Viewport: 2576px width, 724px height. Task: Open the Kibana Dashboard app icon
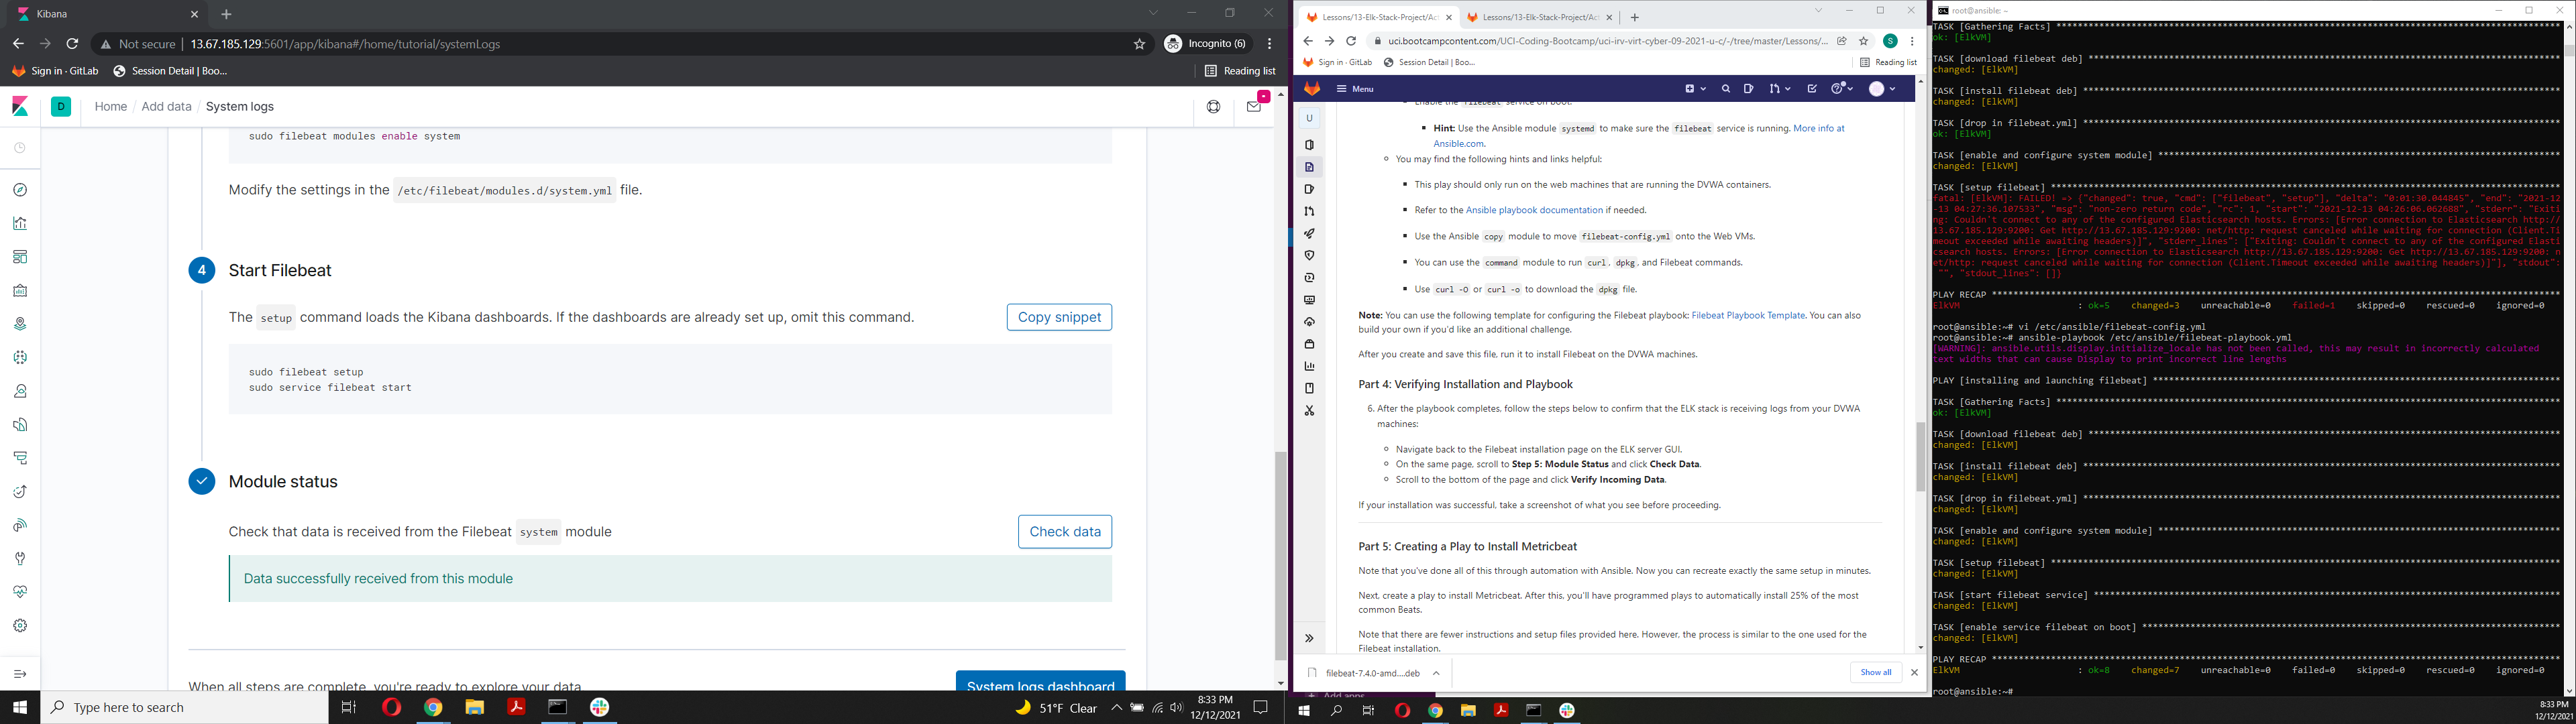[20, 256]
